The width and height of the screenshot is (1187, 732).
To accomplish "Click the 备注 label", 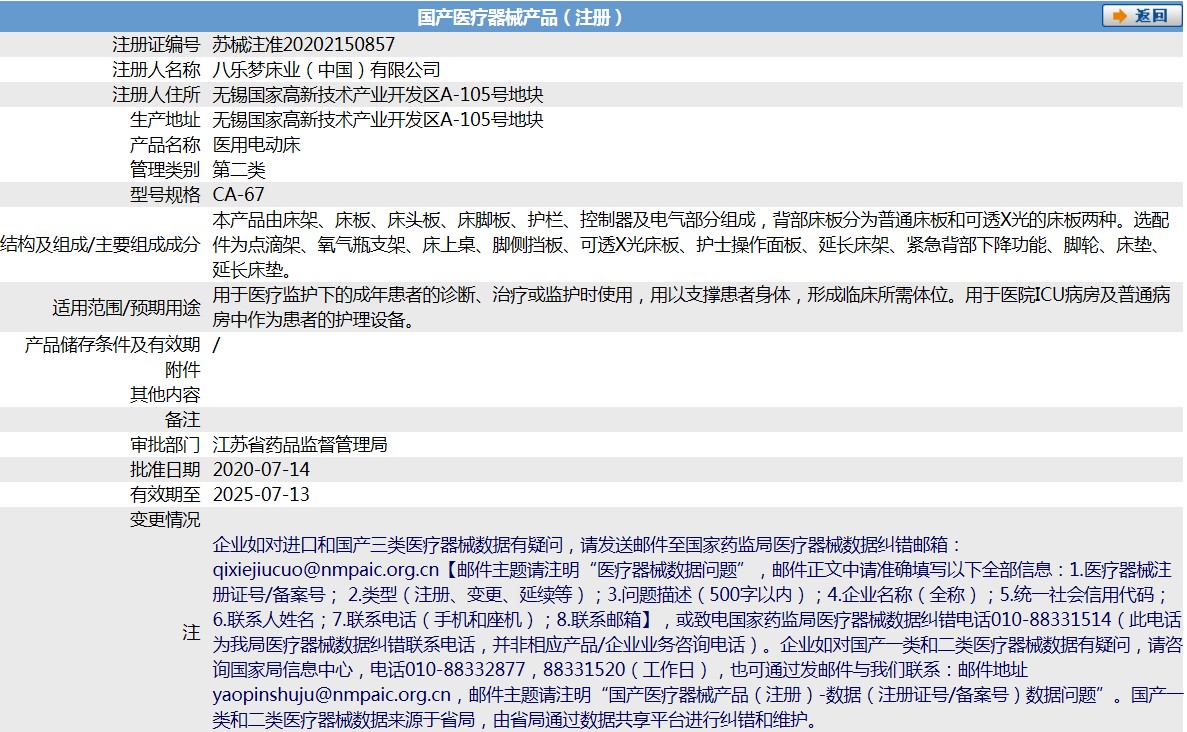I will click(182, 419).
